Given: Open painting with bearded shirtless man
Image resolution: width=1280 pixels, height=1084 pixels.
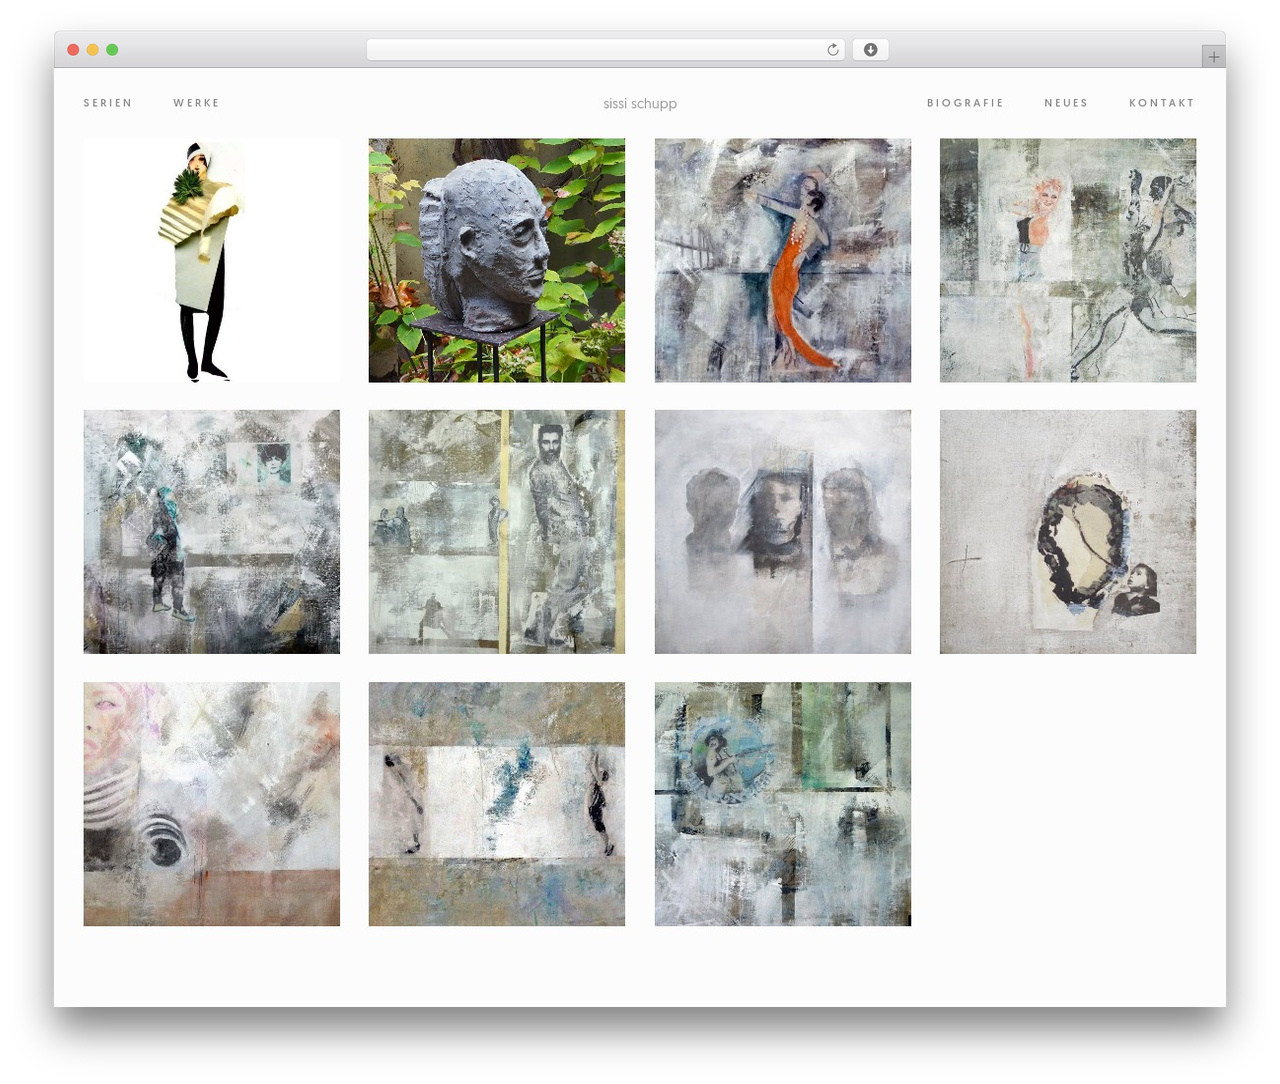Looking at the screenshot, I should pyautogui.click(x=497, y=532).
